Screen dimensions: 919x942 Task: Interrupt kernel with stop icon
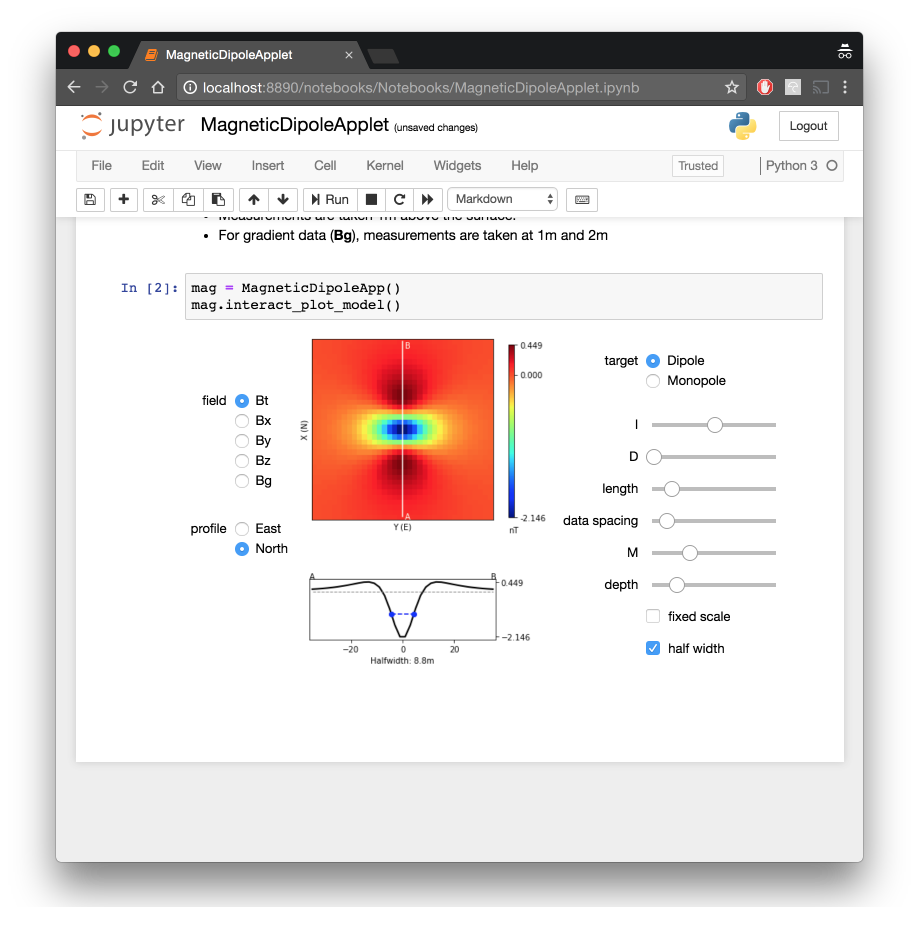tap(371, 200)
